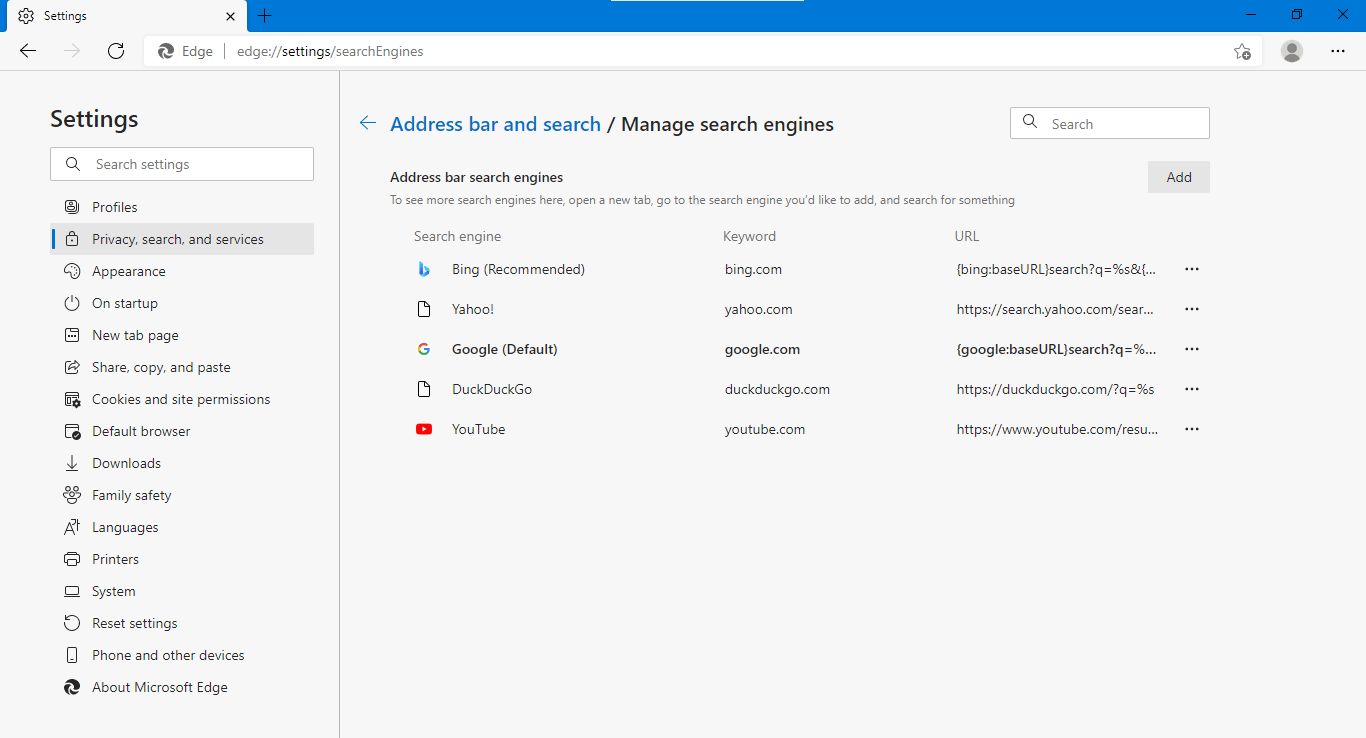Screen dimensions: 1366x738
Task: Click the Bing (Recommended) name
Action: [x=518, y=269]
